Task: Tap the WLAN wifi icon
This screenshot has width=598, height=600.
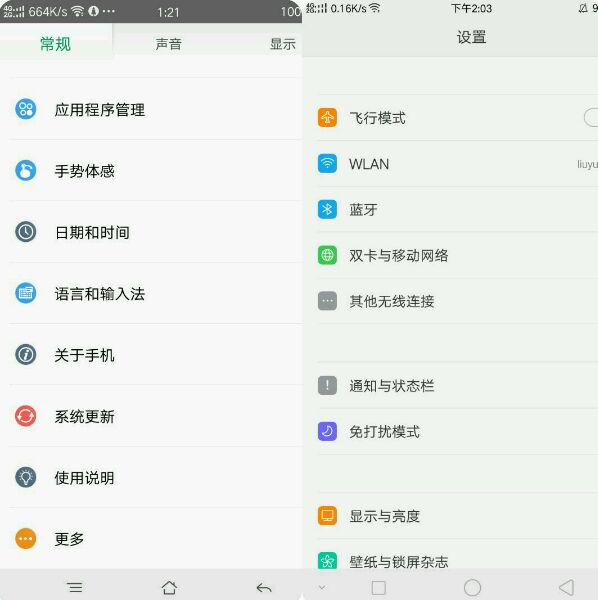Action: pos(327,163)
